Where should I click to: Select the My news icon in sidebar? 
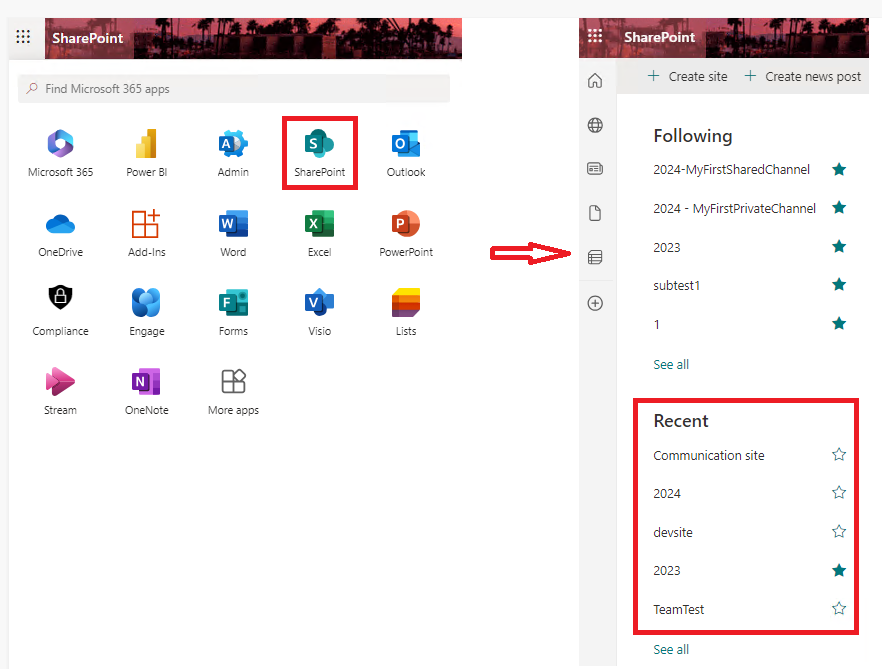(x=595, y=168)
